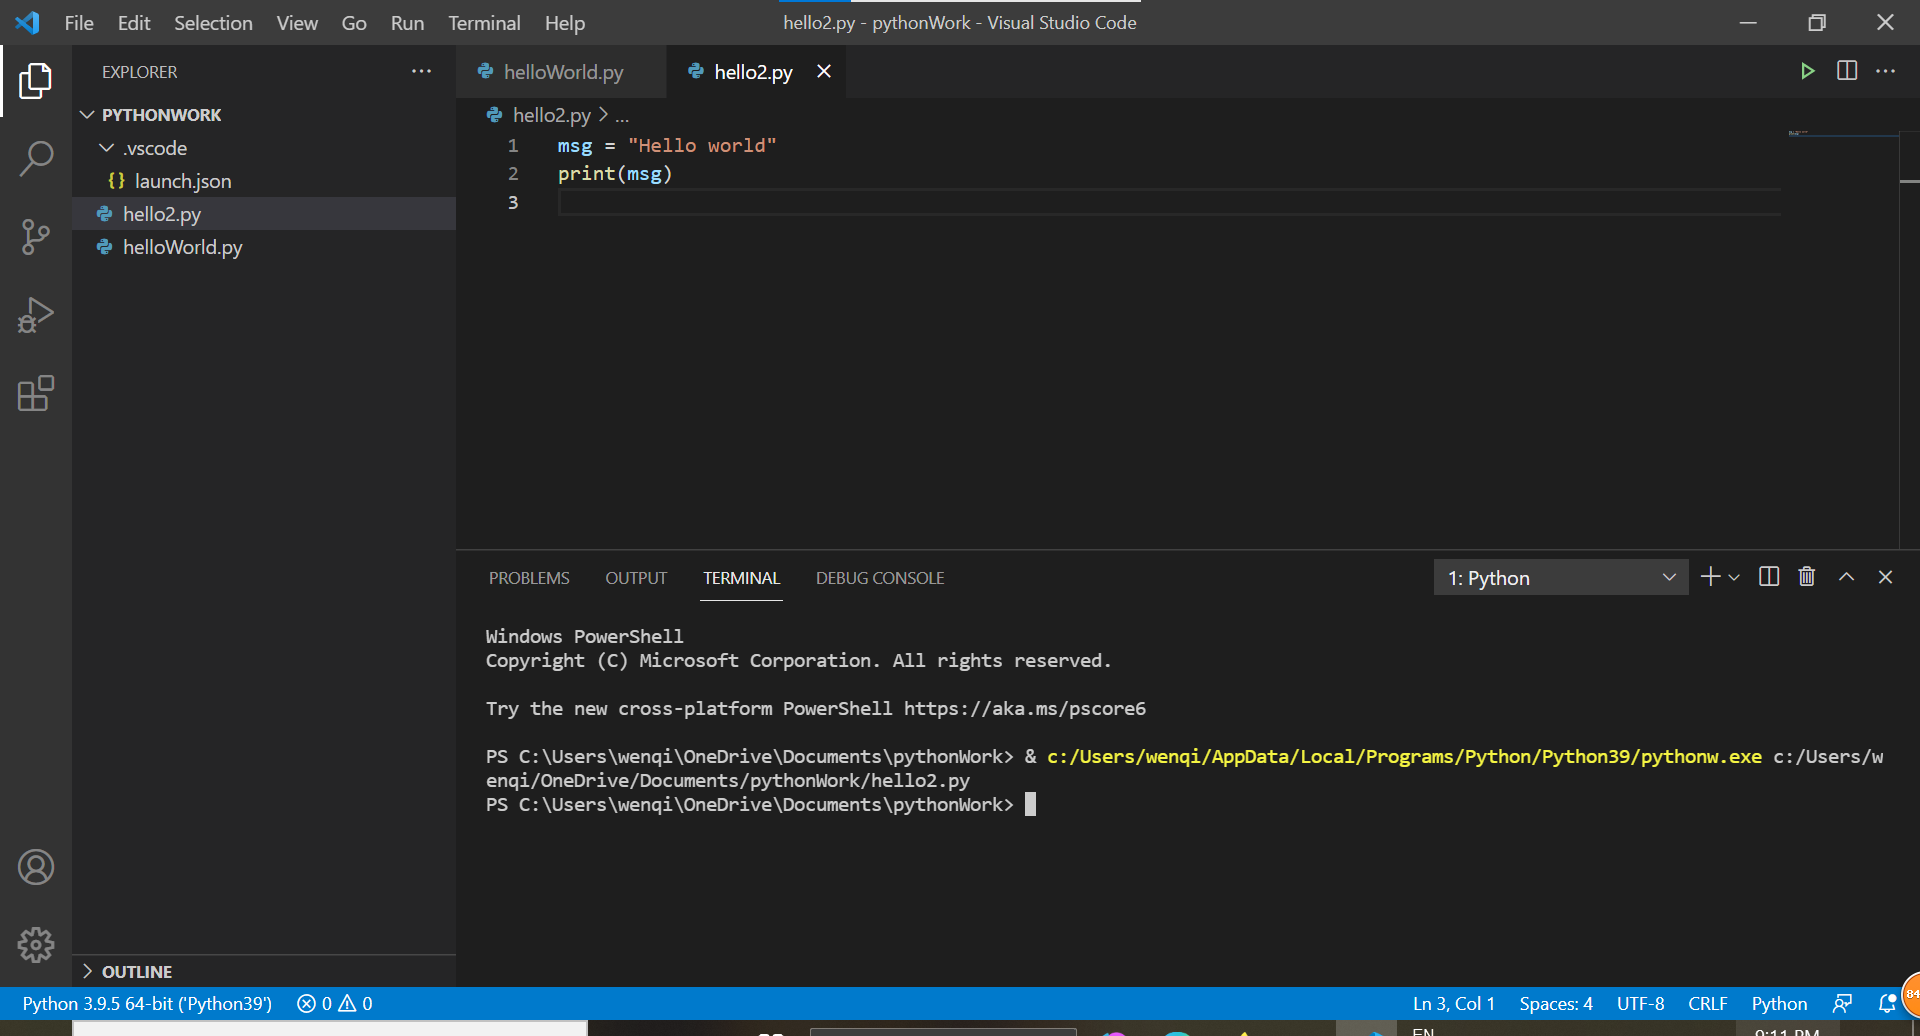Split the terminal pane

click(1768, 576)
